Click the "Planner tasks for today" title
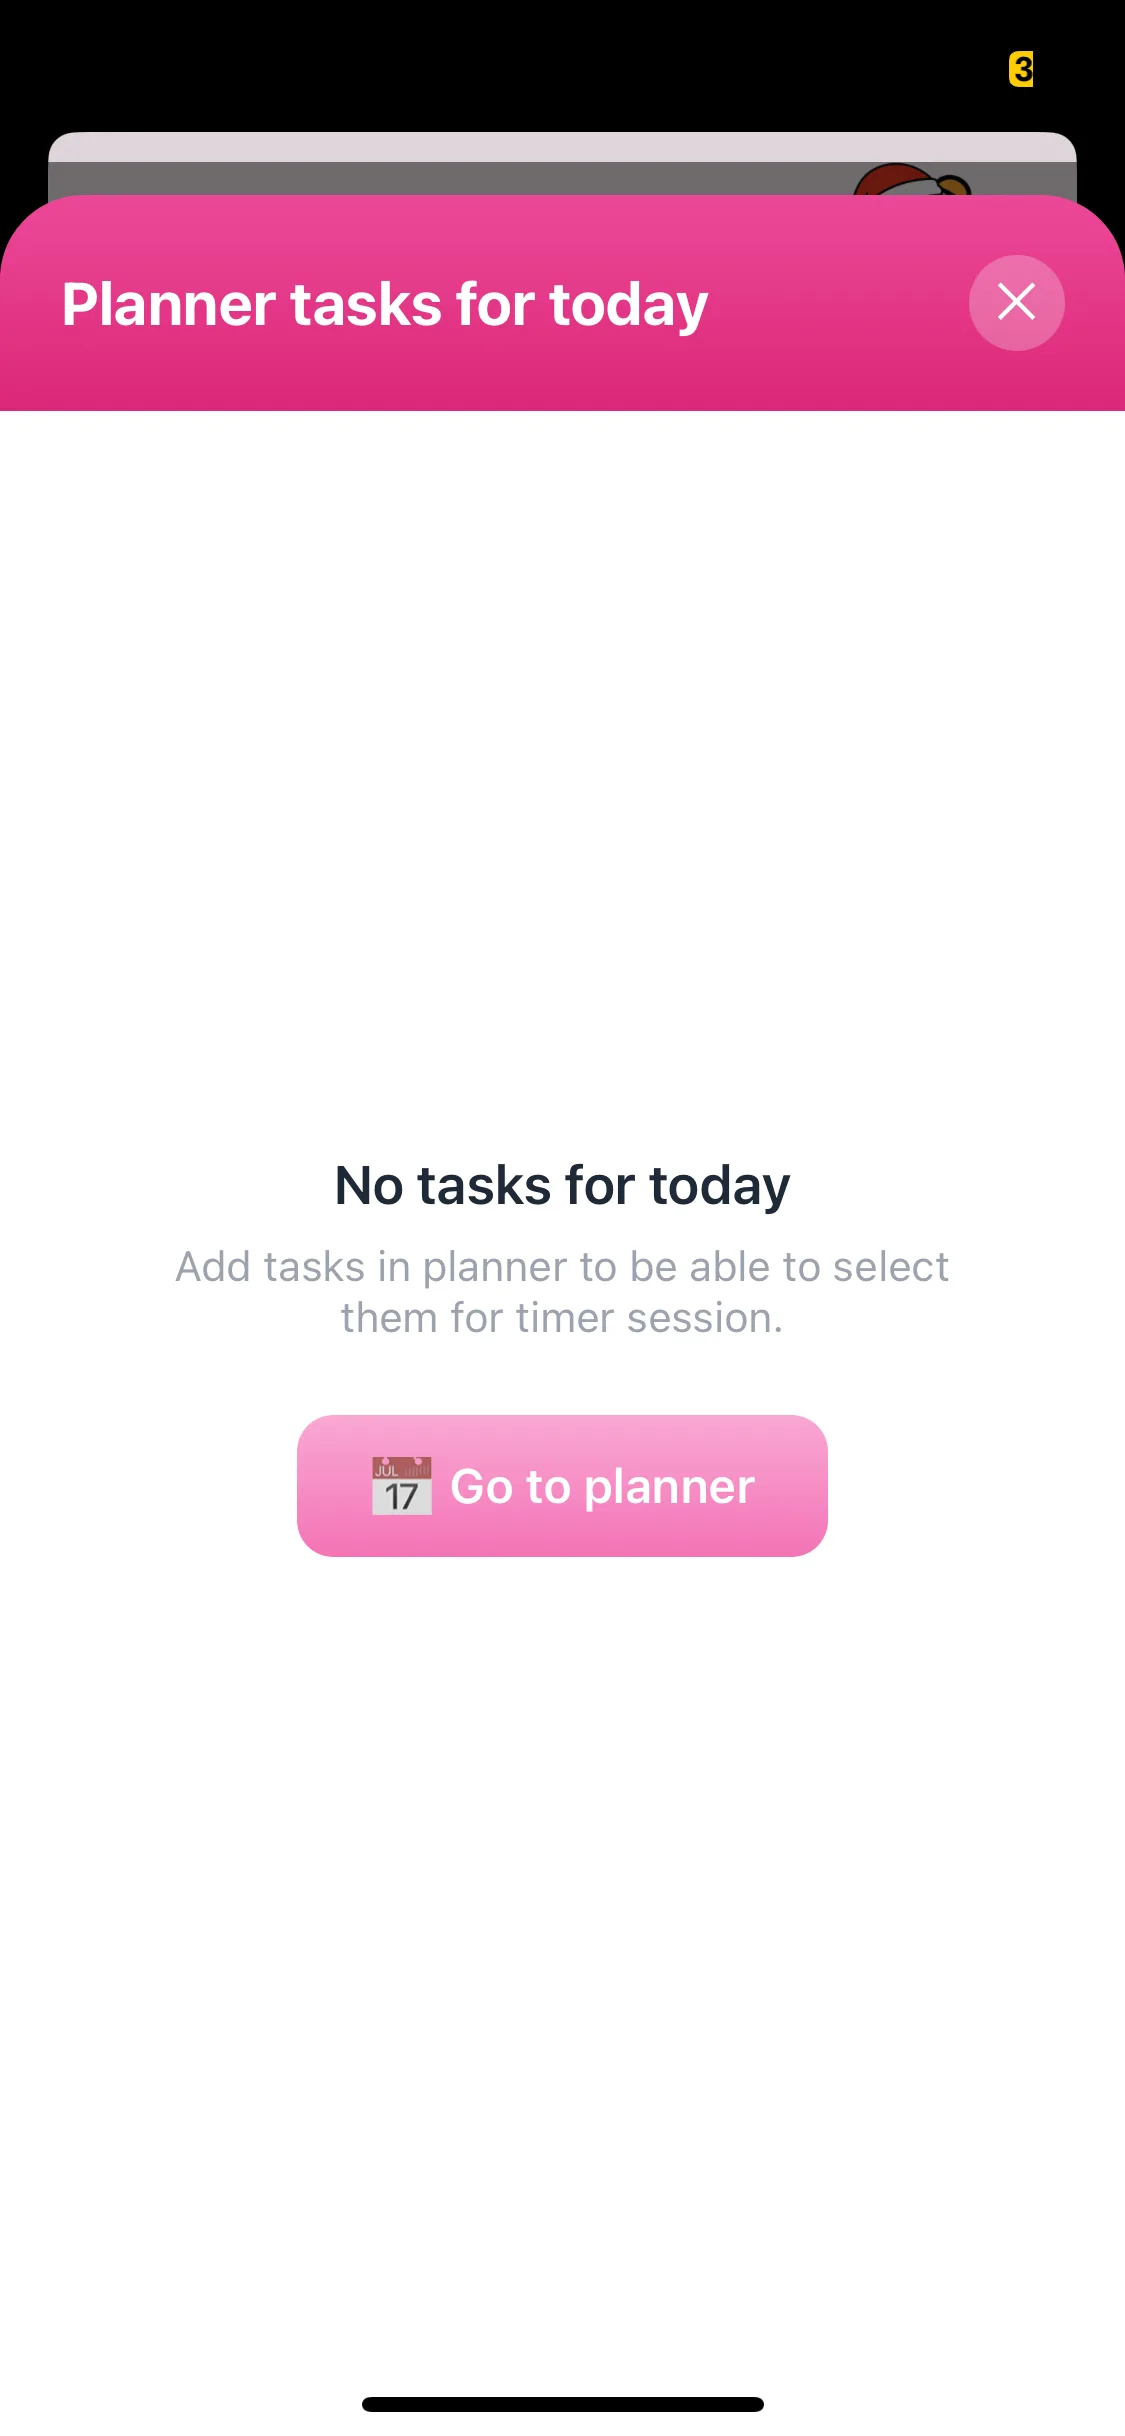1125x2436 pixels. [x=385, y=304]
